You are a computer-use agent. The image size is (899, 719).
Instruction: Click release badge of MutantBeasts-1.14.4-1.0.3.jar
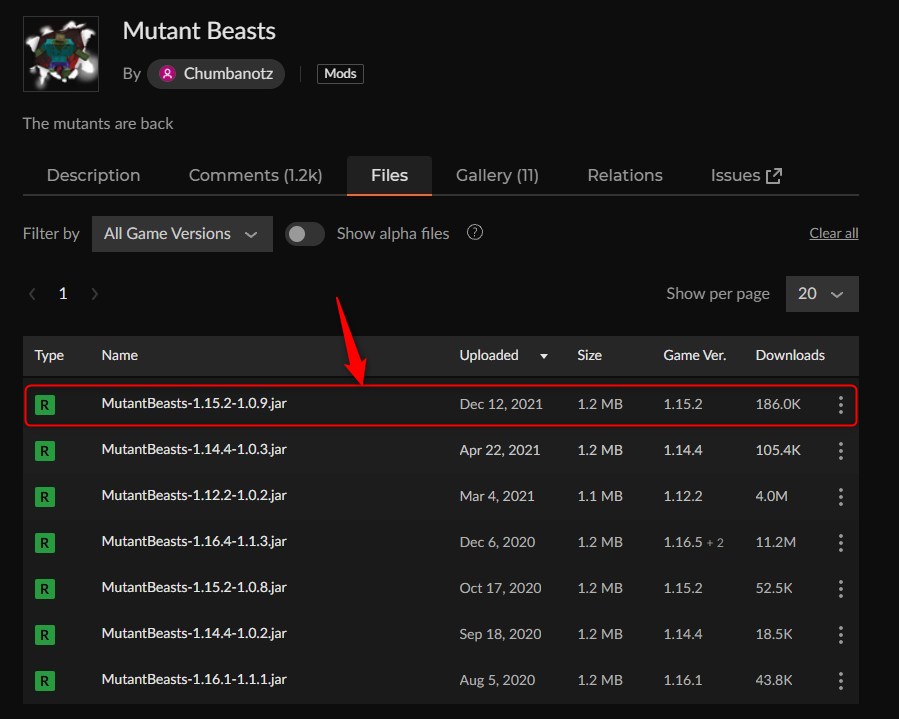click(45, 451)
